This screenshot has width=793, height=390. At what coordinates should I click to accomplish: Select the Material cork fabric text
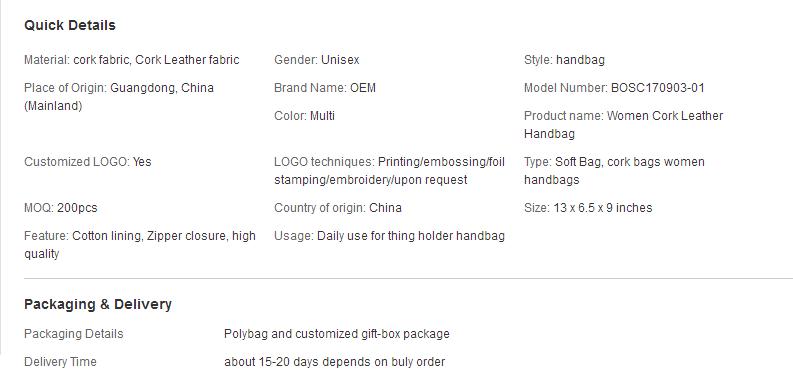pos(131,60)
